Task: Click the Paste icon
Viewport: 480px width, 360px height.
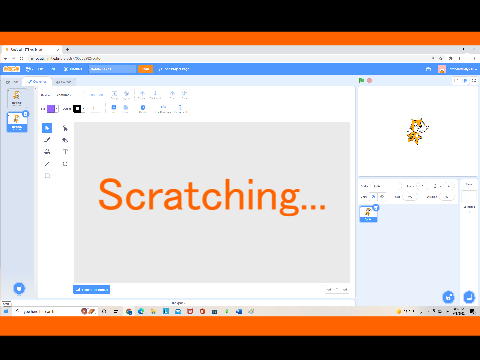Action: [x=126, y=109]
